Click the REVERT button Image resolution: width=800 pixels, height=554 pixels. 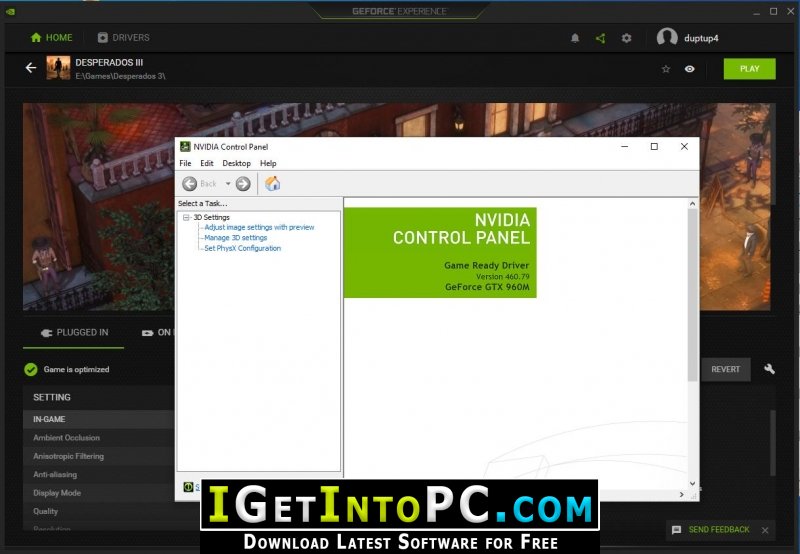(x=725, y=369)
